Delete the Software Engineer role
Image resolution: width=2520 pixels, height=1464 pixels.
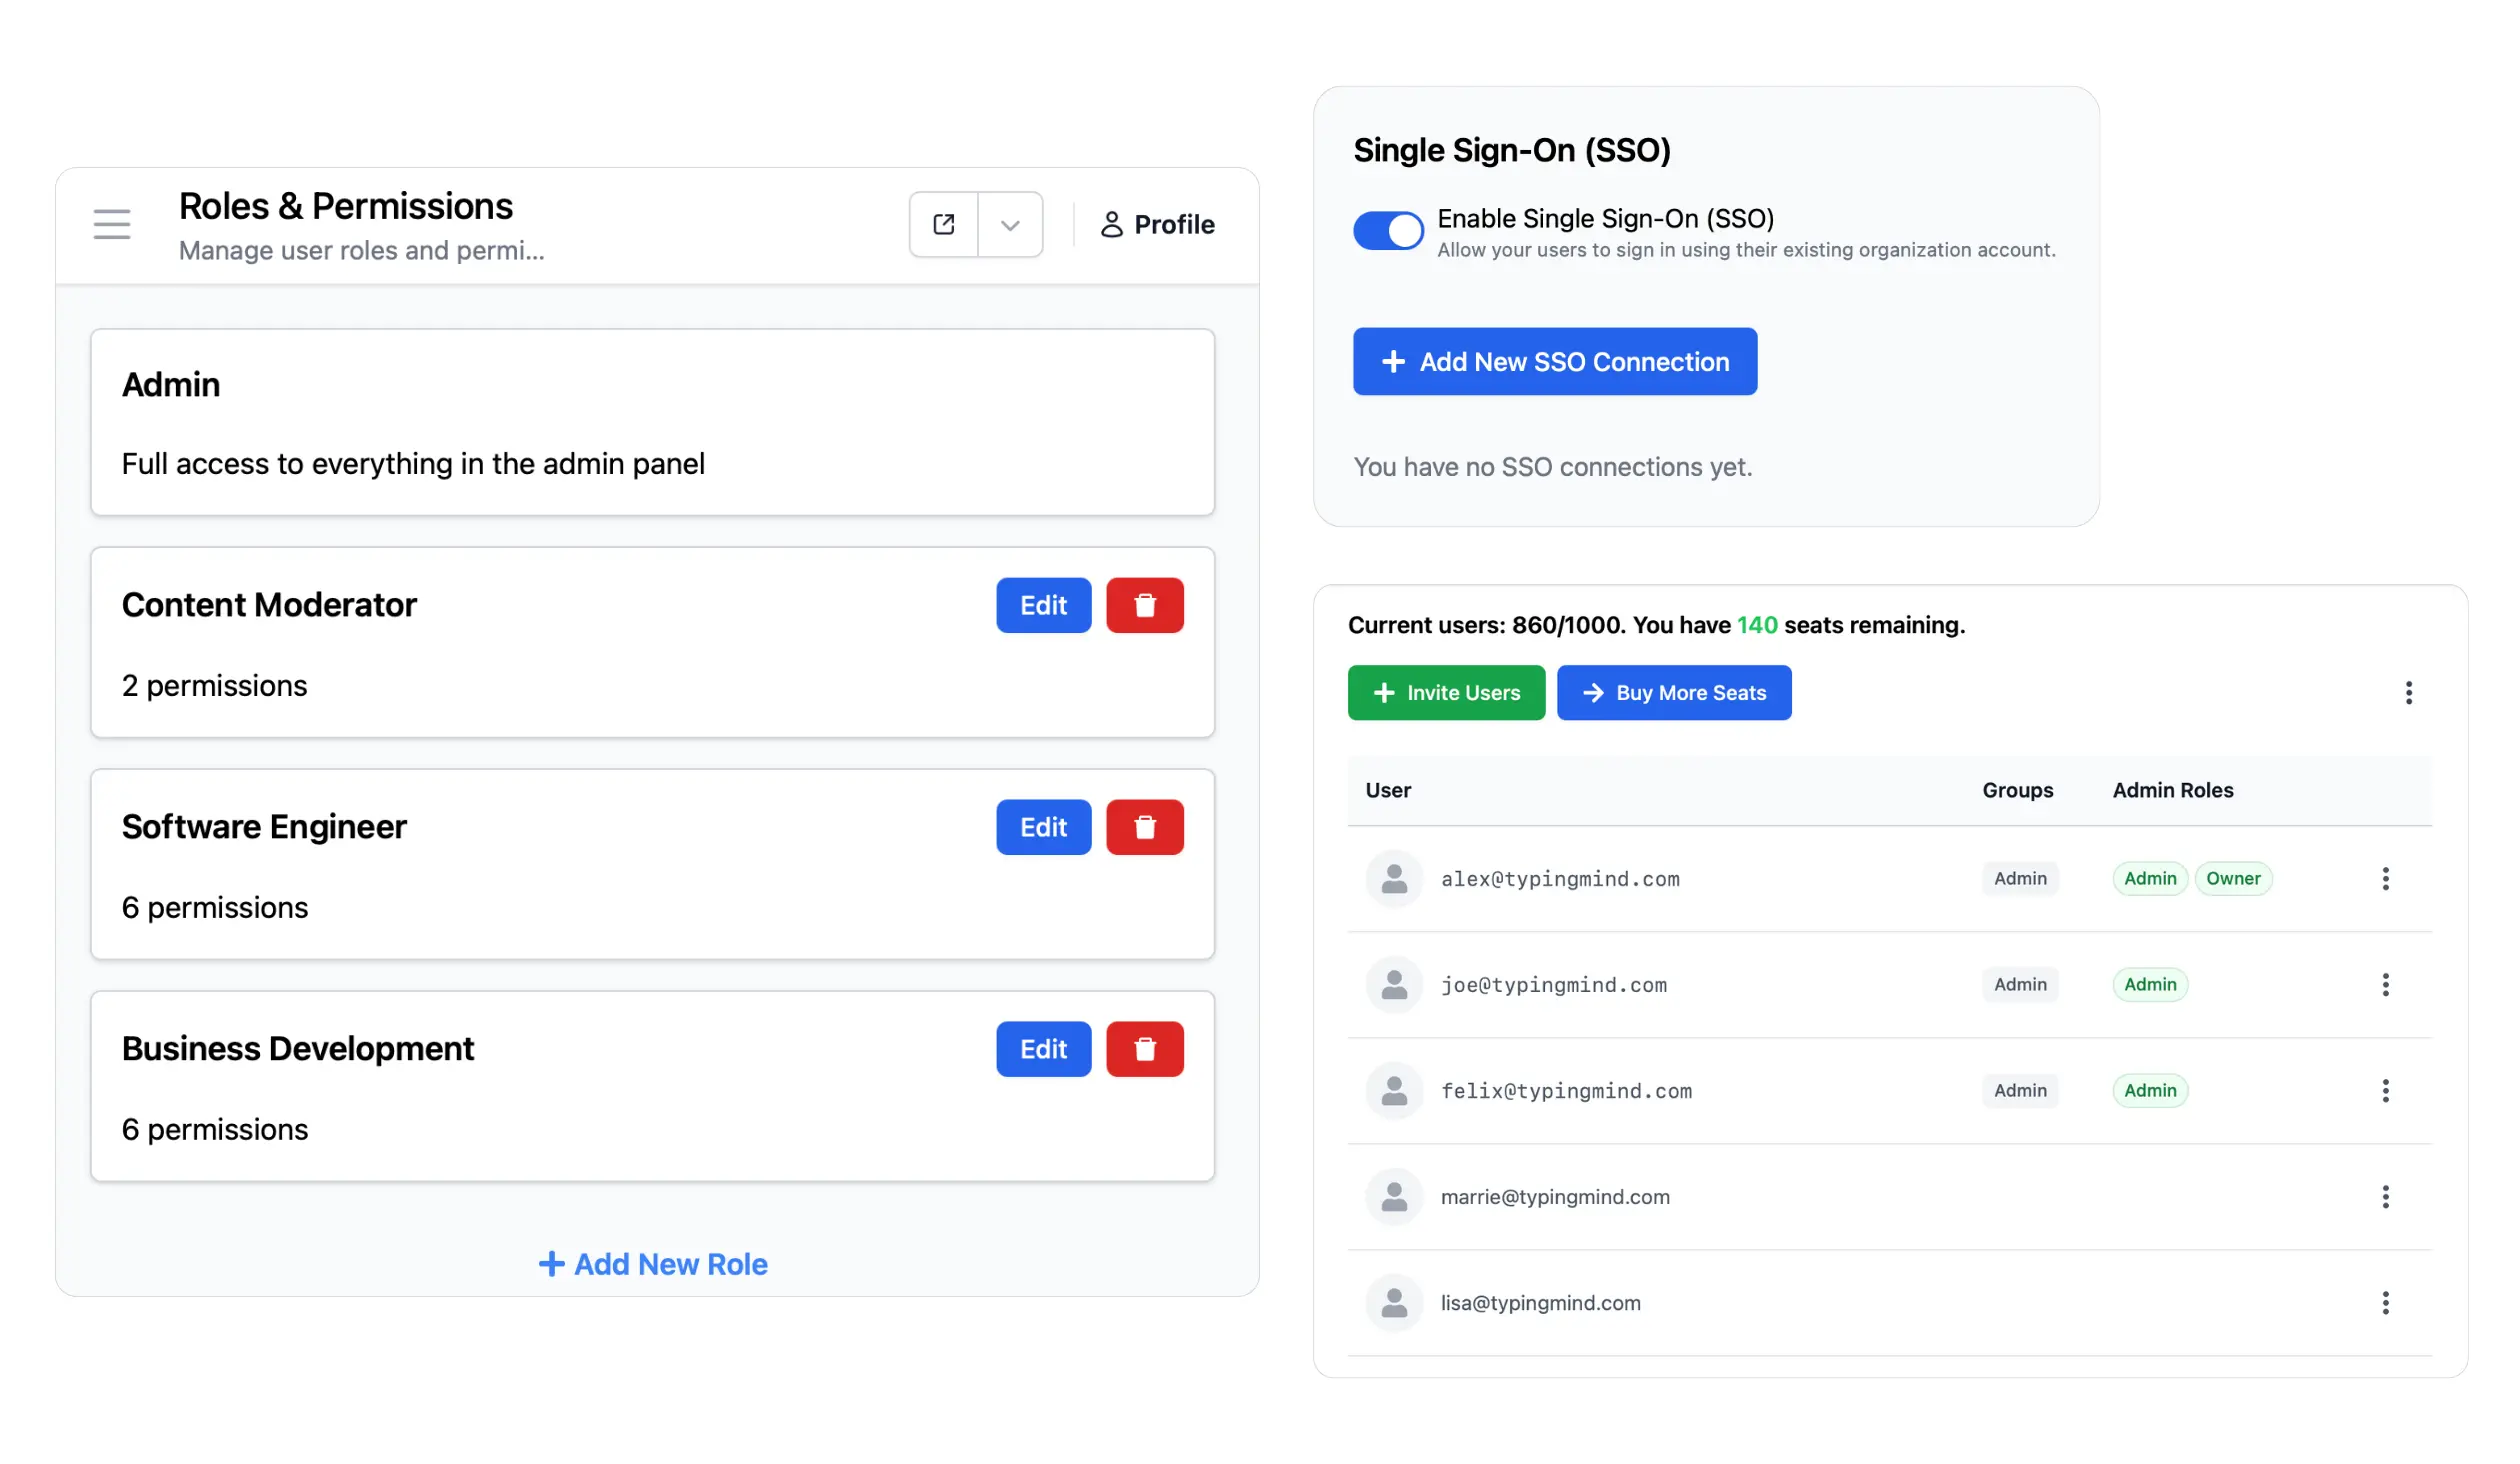point(1145,827)
